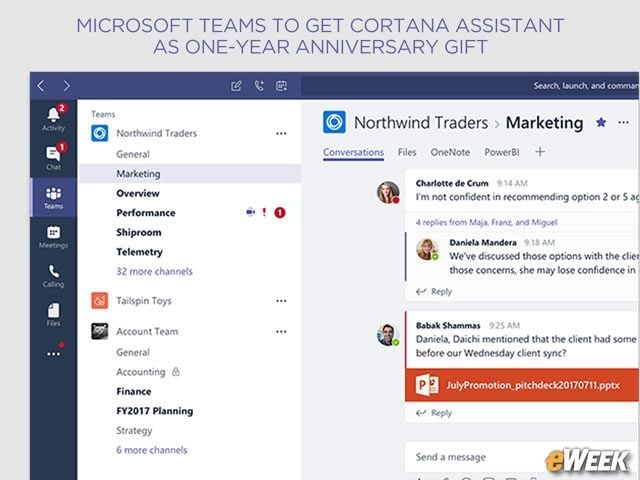Select Overview channel
Image resolution: width=640 pixels, height=480 pixels.
click(138, 193)
